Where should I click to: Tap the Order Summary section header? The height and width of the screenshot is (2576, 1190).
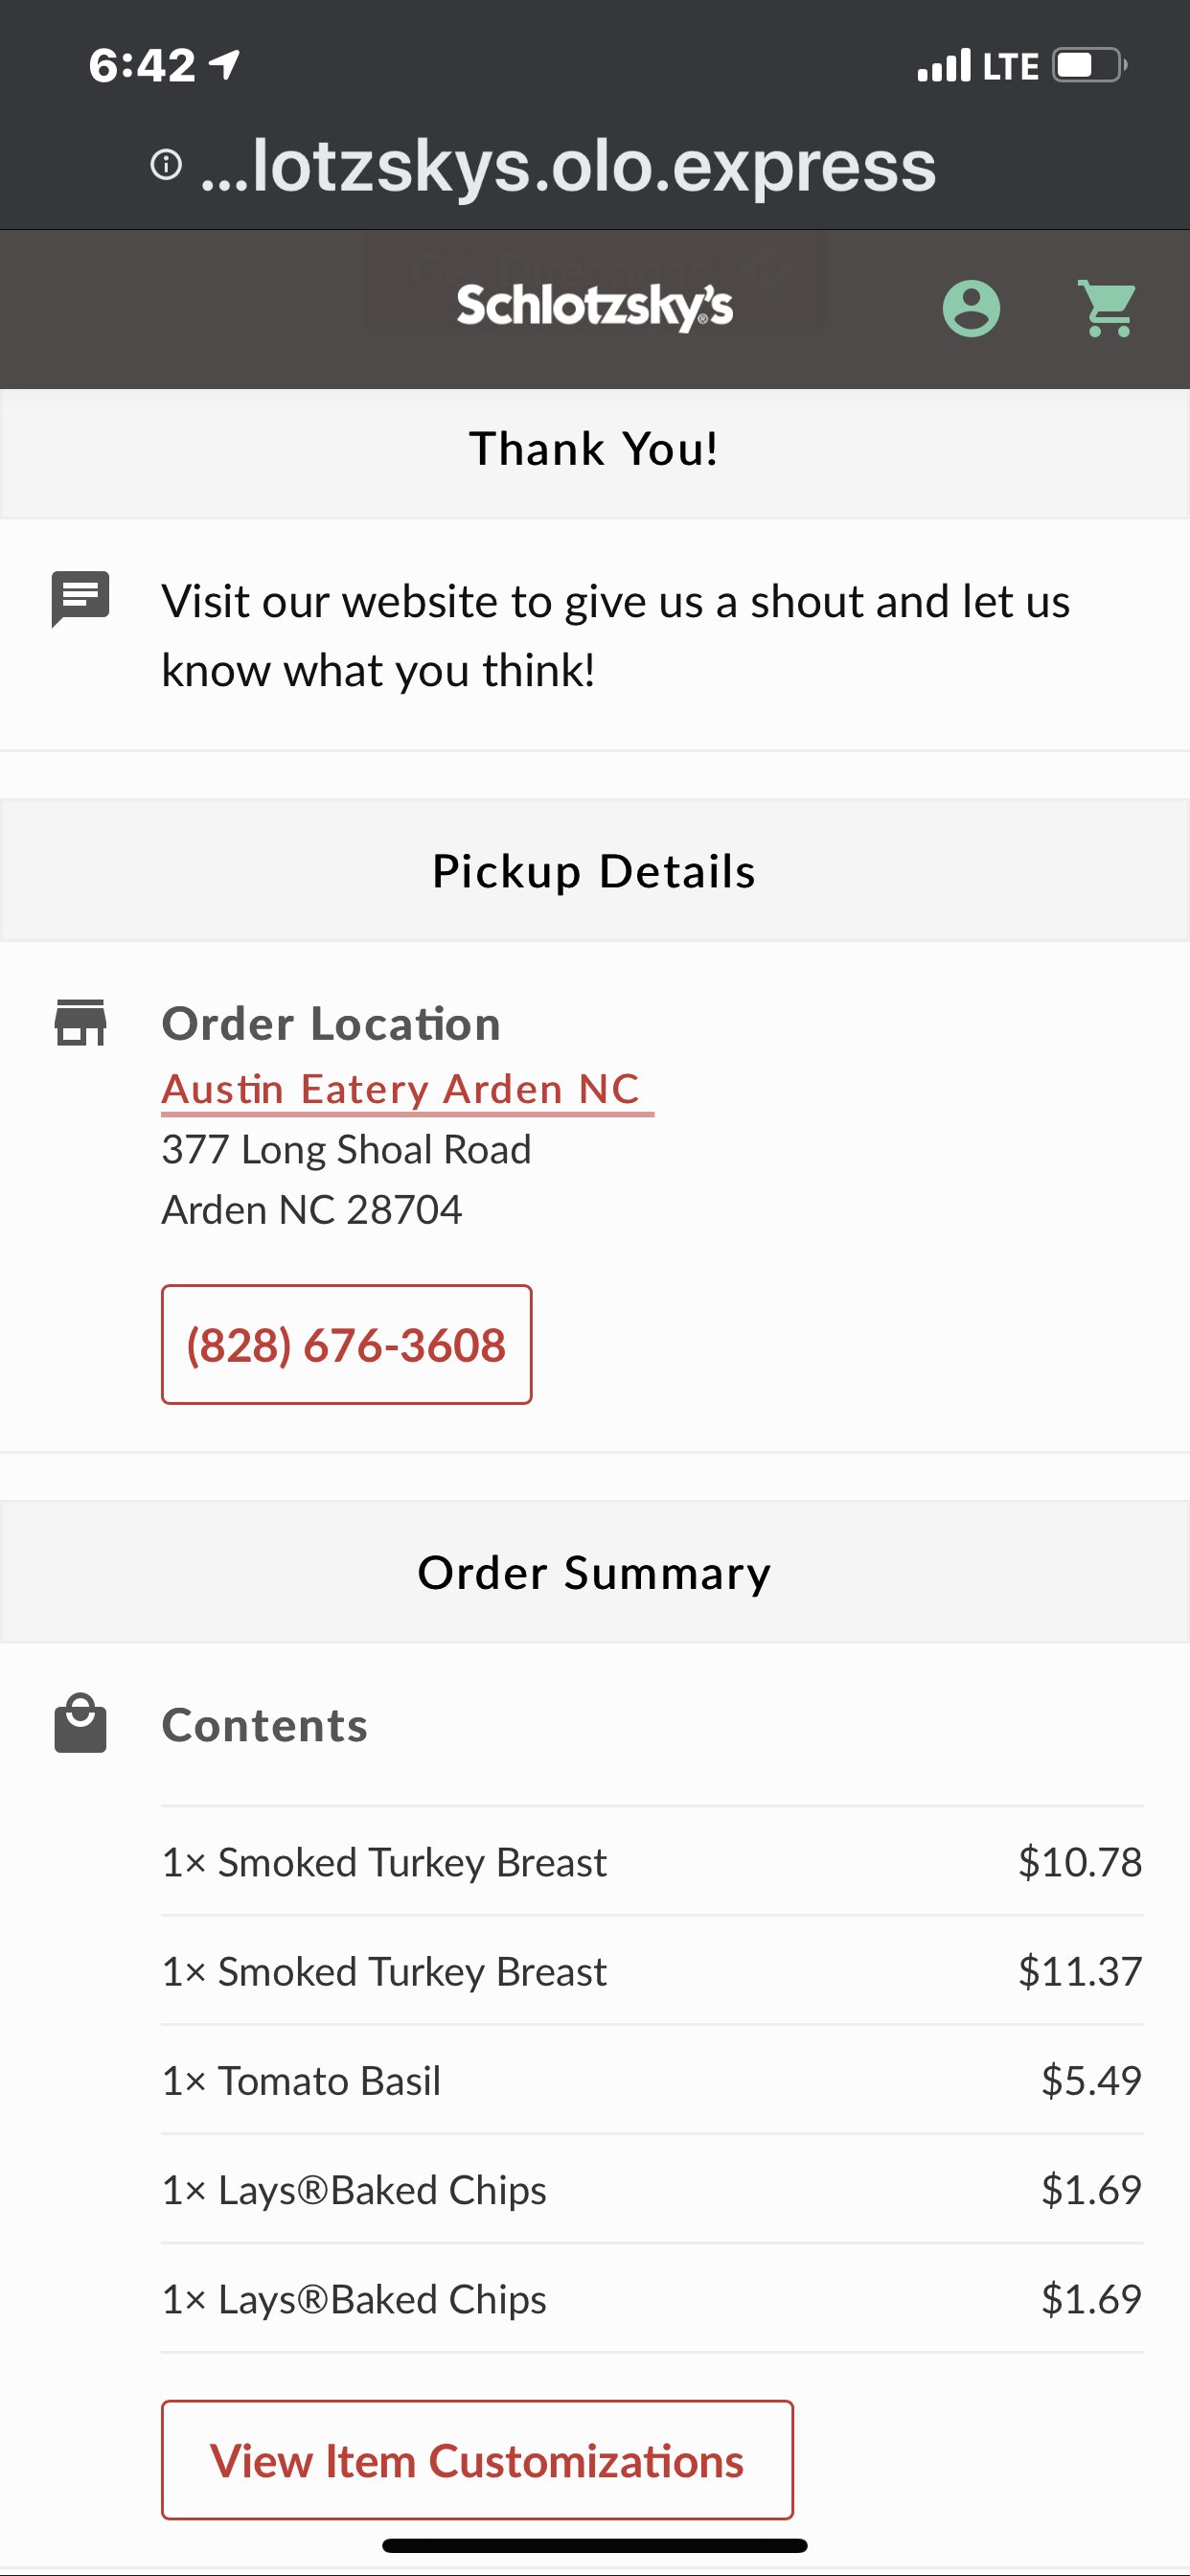click(594, 1572)
